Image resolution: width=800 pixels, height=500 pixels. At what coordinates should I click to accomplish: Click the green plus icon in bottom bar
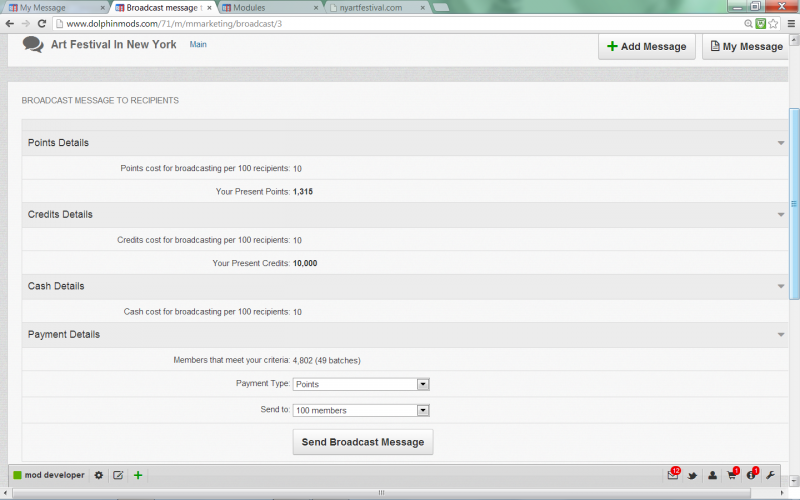[138, 475]
